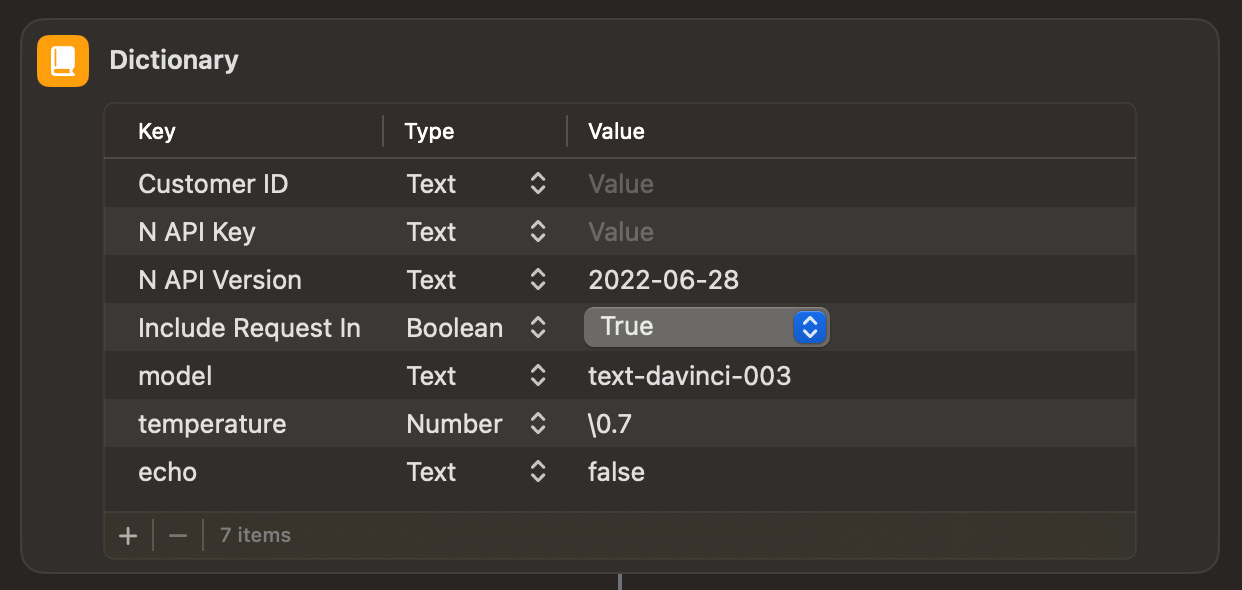Click Text type in Customer ID row
The image size is (1242, 590).
point(431,184)
